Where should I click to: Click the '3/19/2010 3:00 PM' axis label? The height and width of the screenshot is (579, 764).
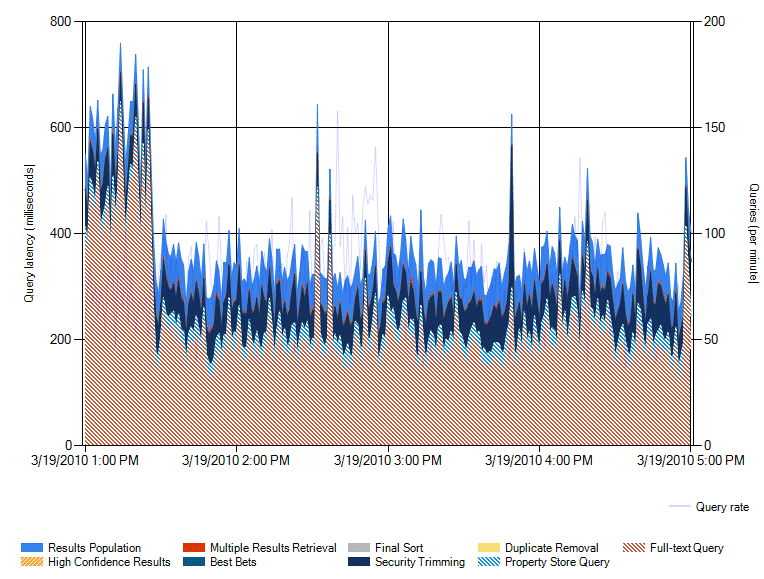tap(388, 460)
